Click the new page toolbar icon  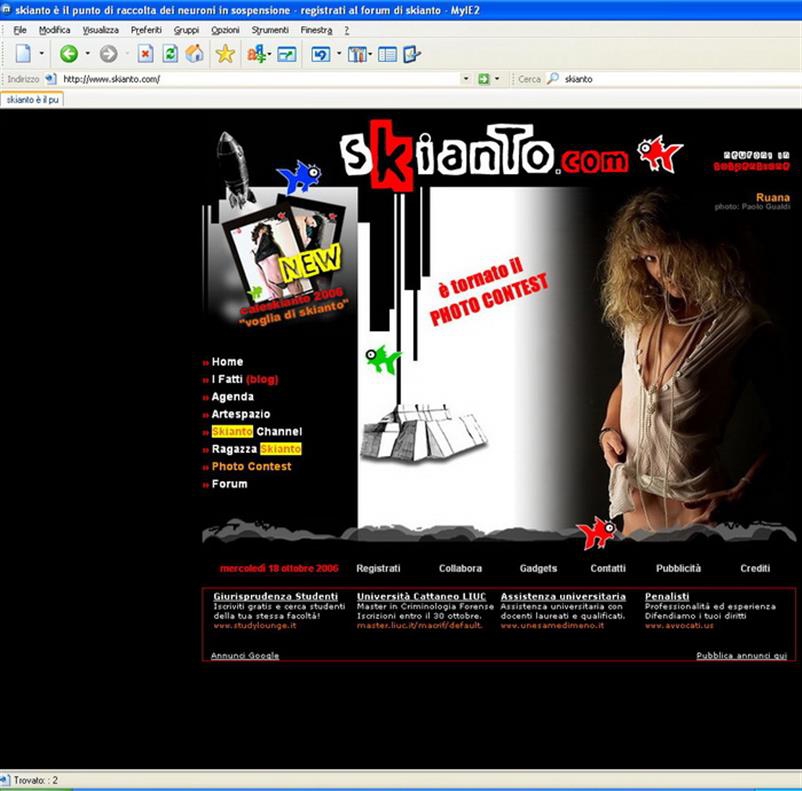click(23, 53)
